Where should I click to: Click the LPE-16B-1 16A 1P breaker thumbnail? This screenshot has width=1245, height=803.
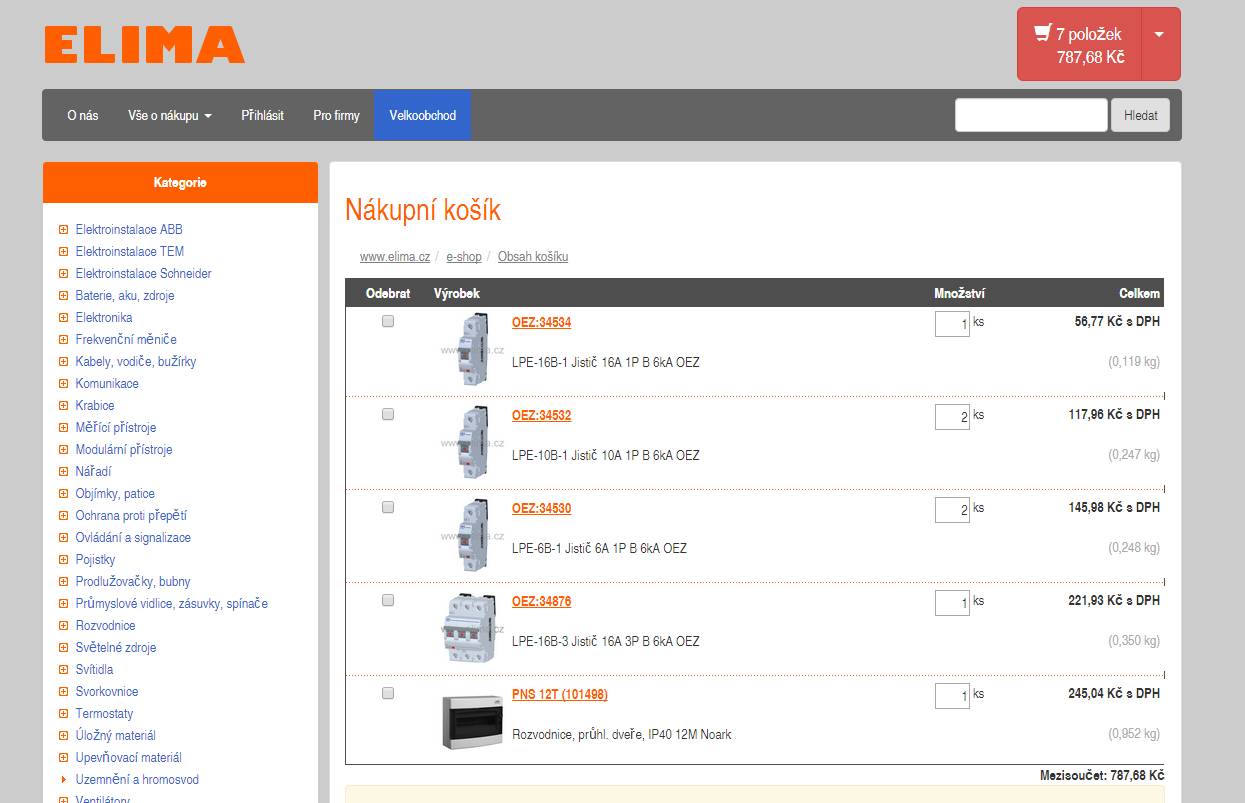472,350
